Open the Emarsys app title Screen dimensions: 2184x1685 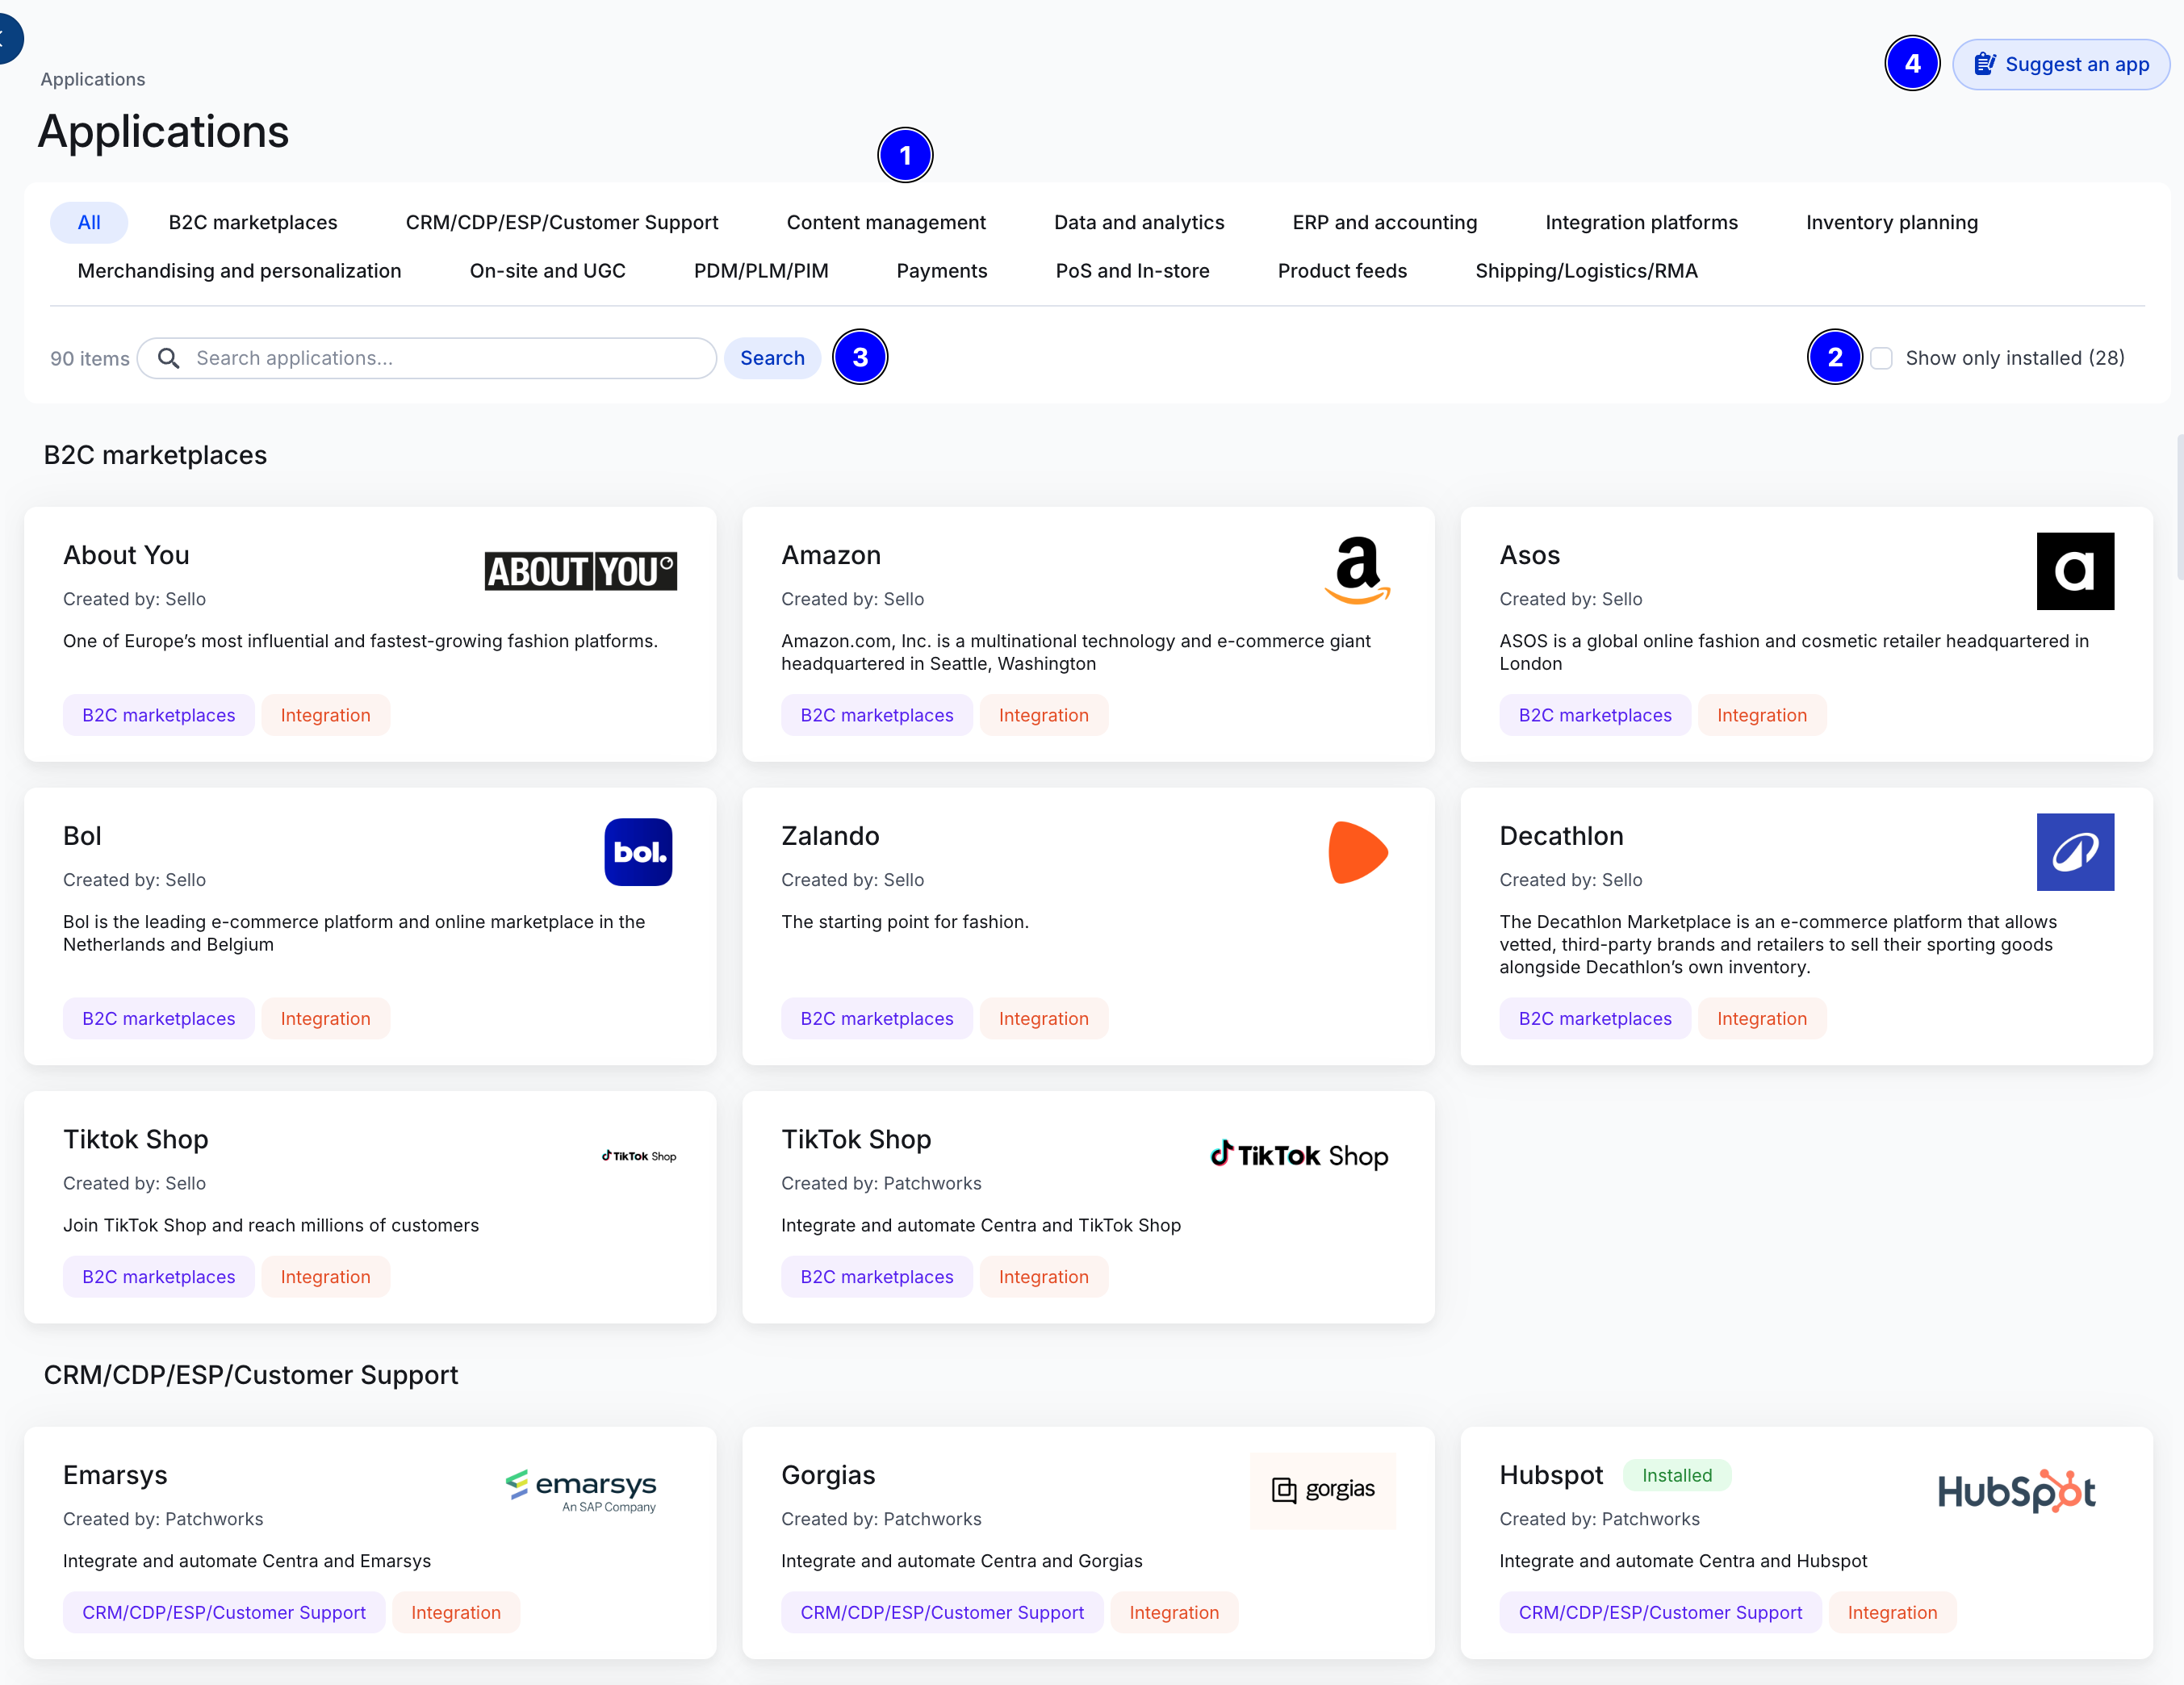click(115, 1475)
